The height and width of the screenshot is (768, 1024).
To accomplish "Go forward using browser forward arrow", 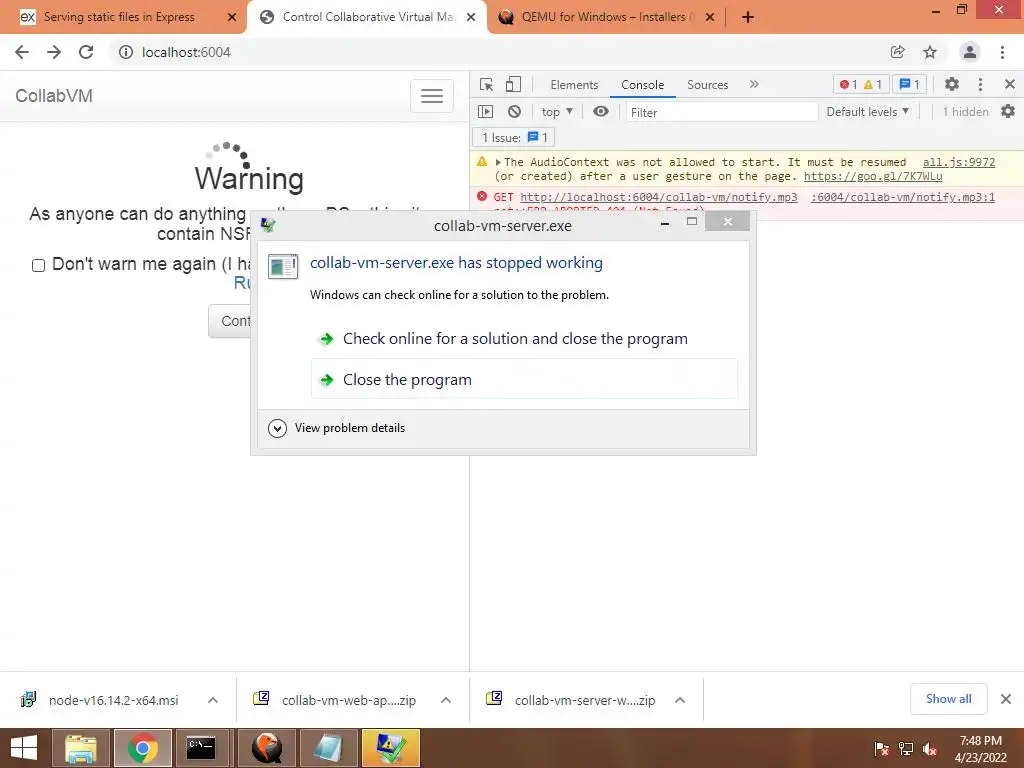I will tap(54, 52).
